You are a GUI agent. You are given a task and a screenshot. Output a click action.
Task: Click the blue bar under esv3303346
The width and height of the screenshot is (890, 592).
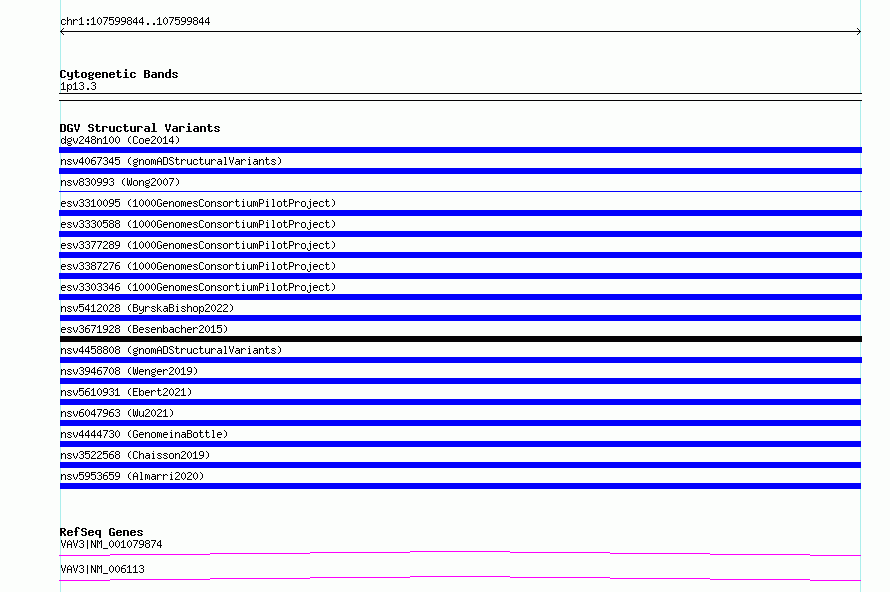click(x=460, y=297)
